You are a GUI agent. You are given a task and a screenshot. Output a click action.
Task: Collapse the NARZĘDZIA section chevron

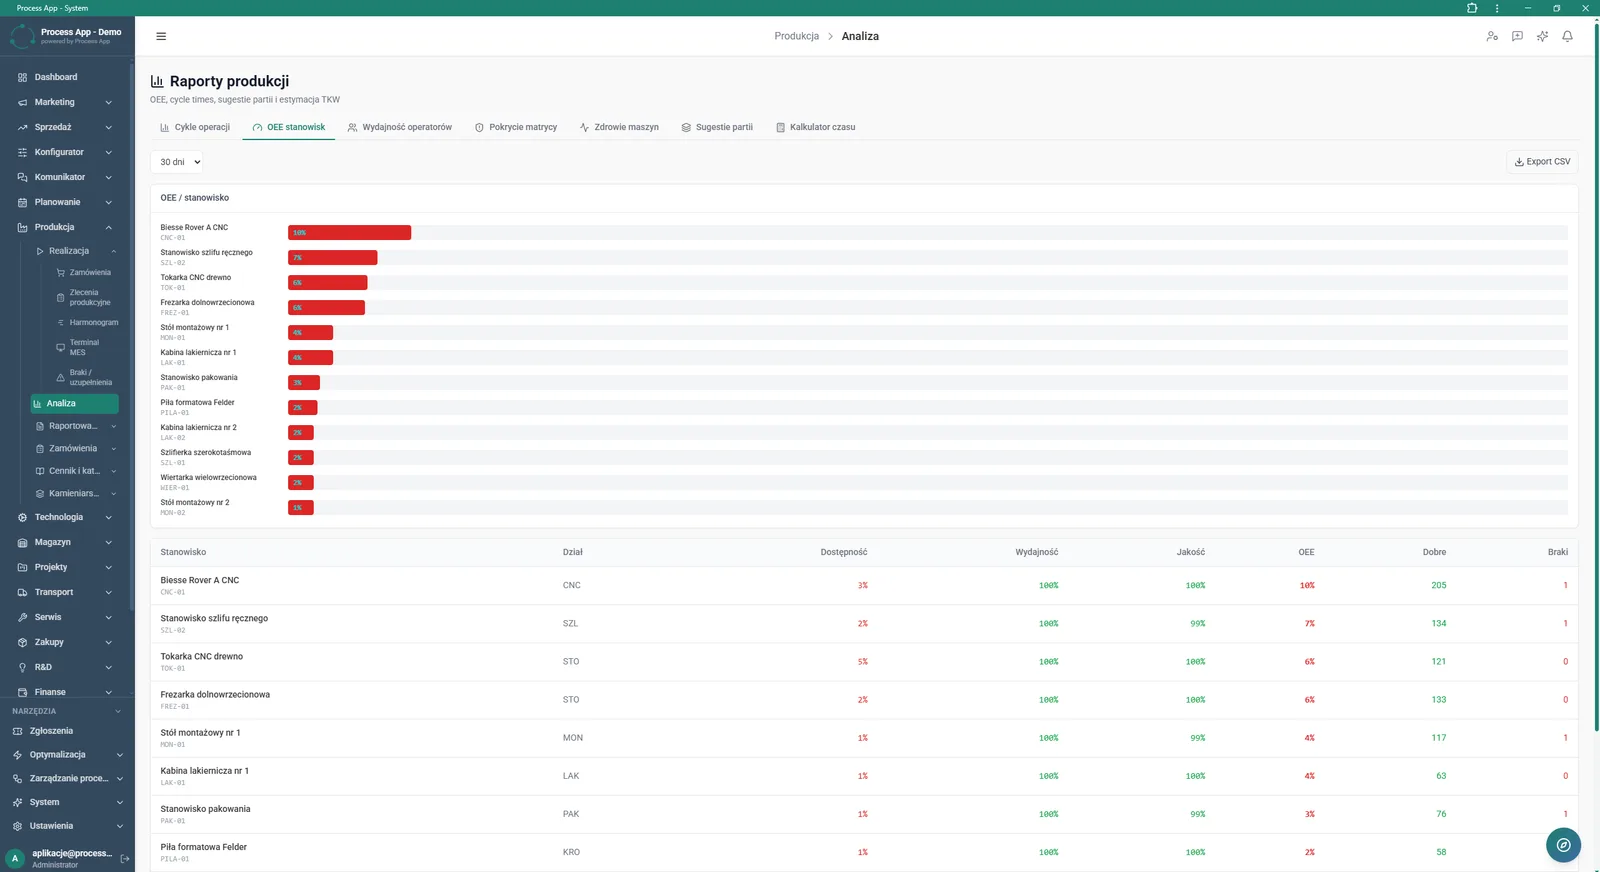[x=118, y=711]
